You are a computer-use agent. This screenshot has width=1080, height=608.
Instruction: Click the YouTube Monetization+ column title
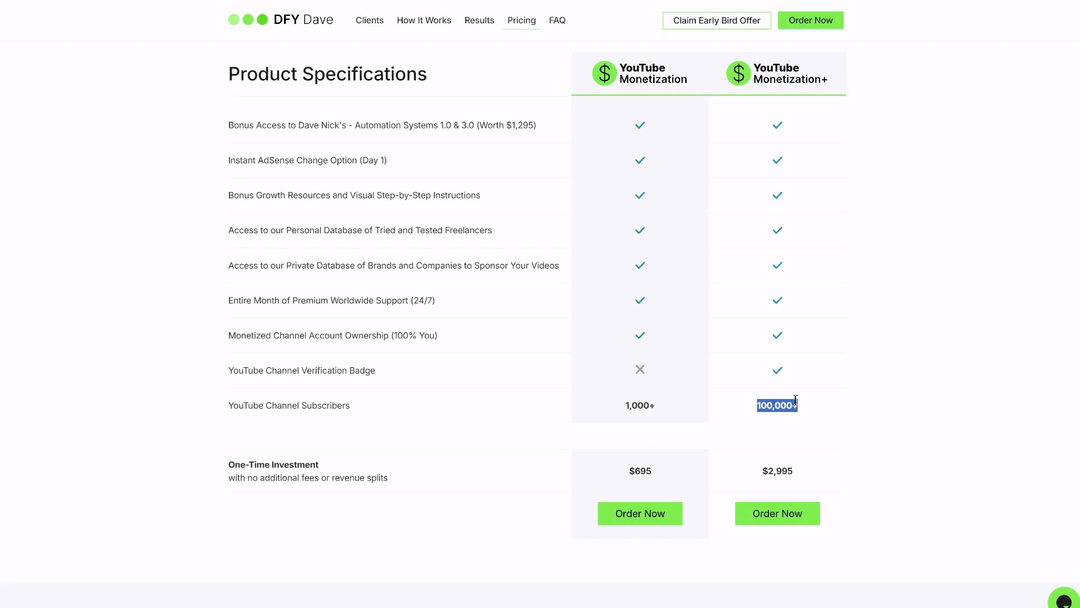click(790, 73)
